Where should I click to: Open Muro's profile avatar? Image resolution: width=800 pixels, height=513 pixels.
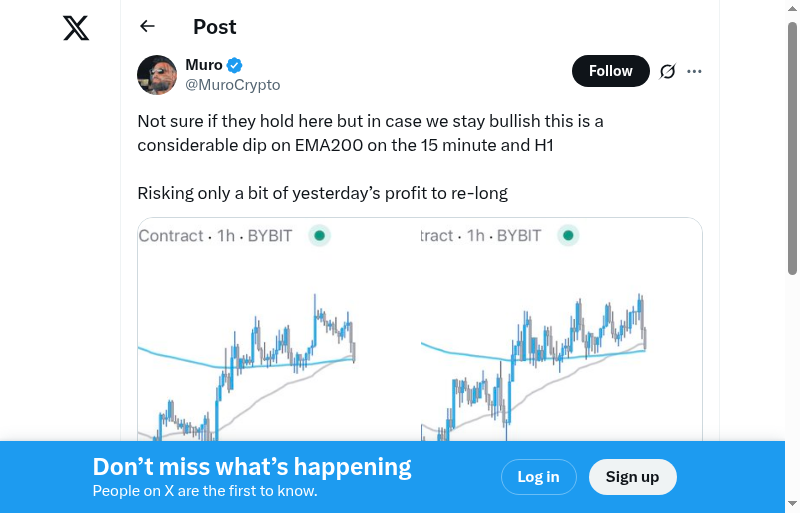(157, 75)
